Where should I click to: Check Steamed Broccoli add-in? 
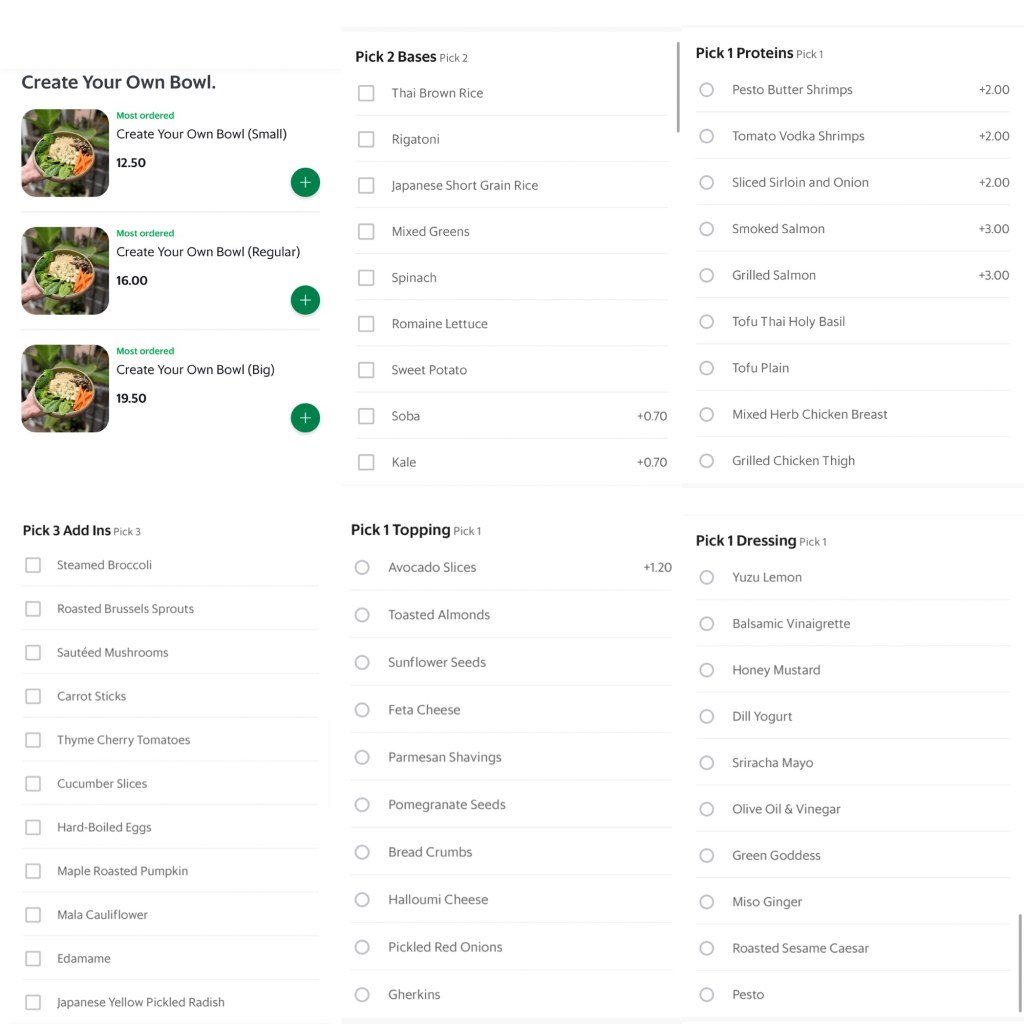pyautogui.click(x=33, y=565)
